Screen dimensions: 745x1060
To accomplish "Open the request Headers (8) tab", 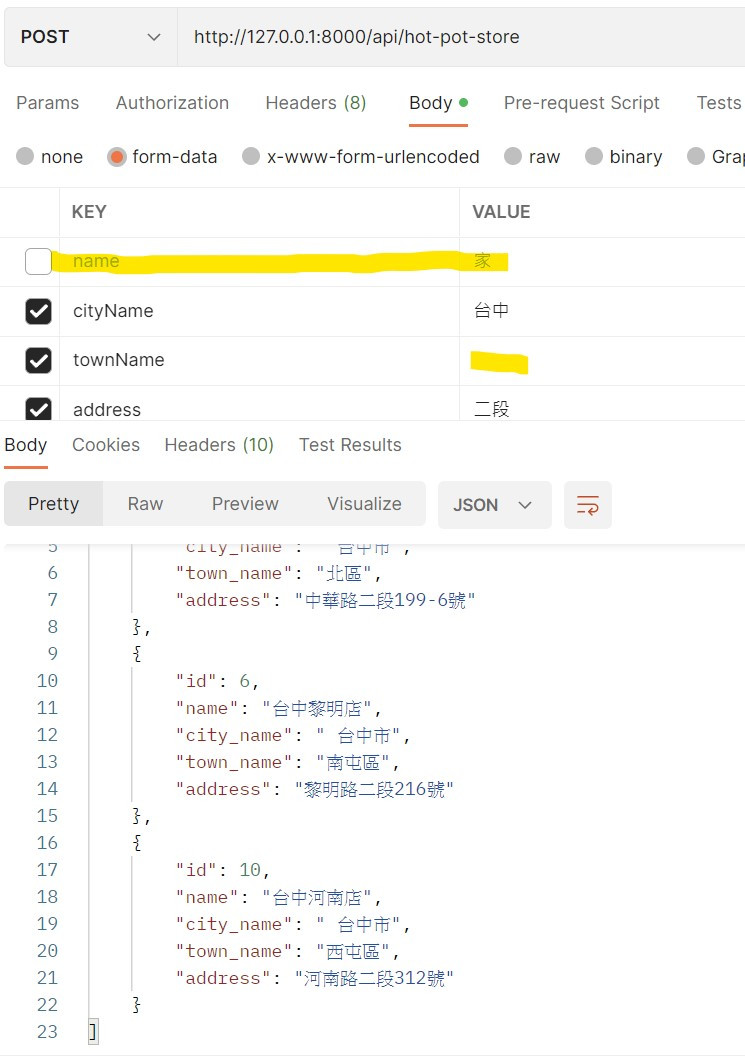I will tap(315, 103).
